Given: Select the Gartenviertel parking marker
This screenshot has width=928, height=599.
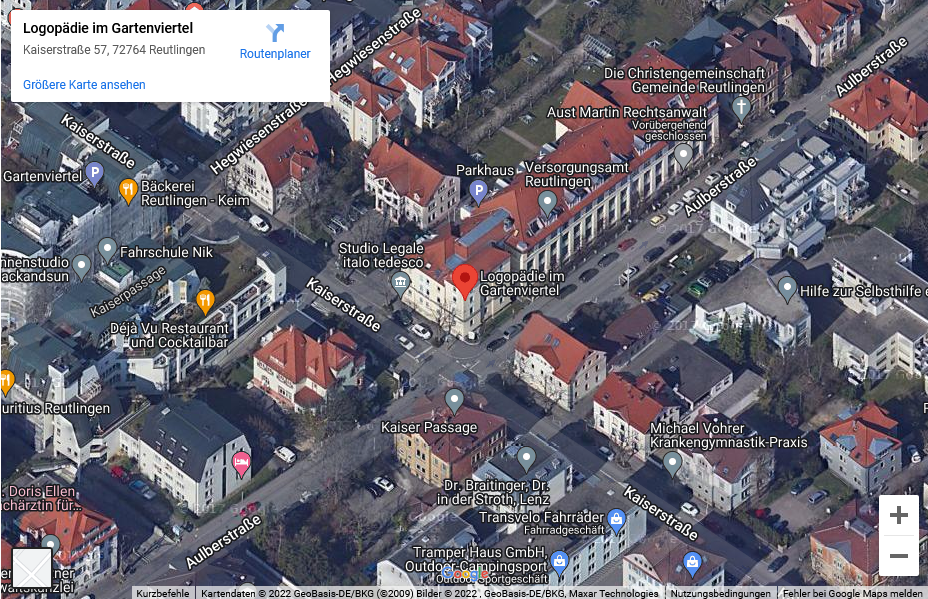Looking at the screenshot, I should [95, 174].
